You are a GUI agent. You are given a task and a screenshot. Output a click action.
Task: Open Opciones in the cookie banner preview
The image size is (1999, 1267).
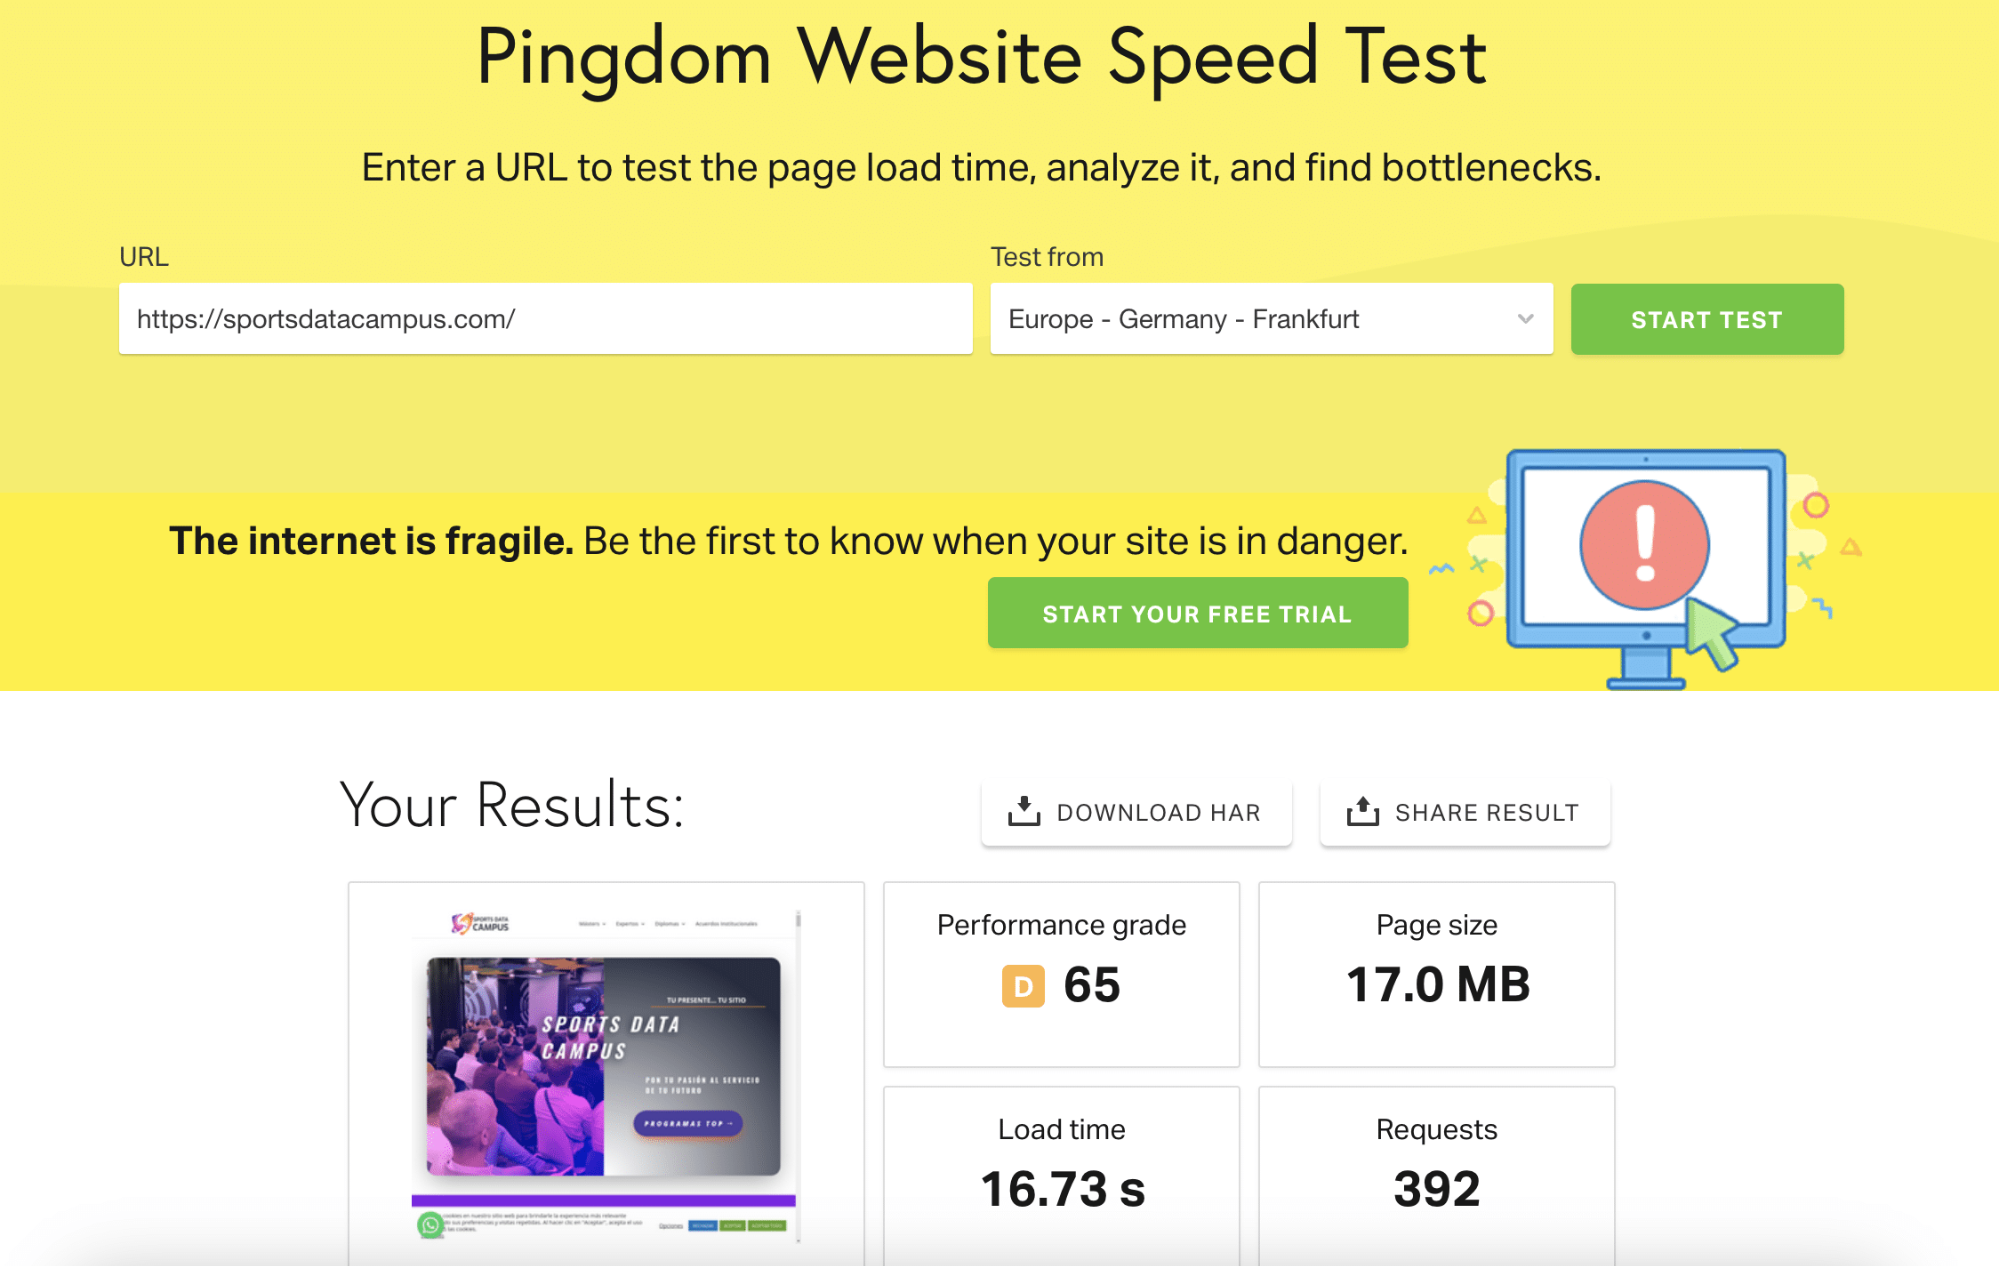pyautogui.click(x=671, y=1225)
